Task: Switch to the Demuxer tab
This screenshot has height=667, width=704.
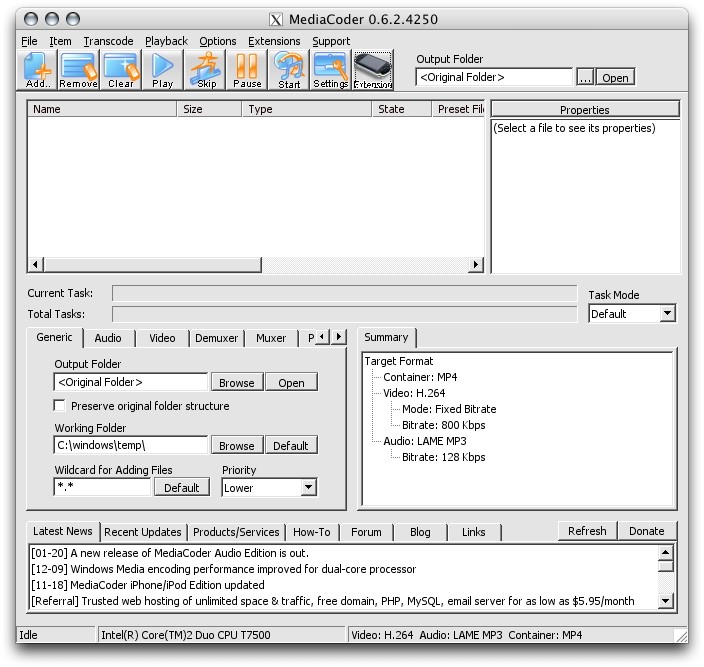Action: pyautogui.click(x=216, y=338)
